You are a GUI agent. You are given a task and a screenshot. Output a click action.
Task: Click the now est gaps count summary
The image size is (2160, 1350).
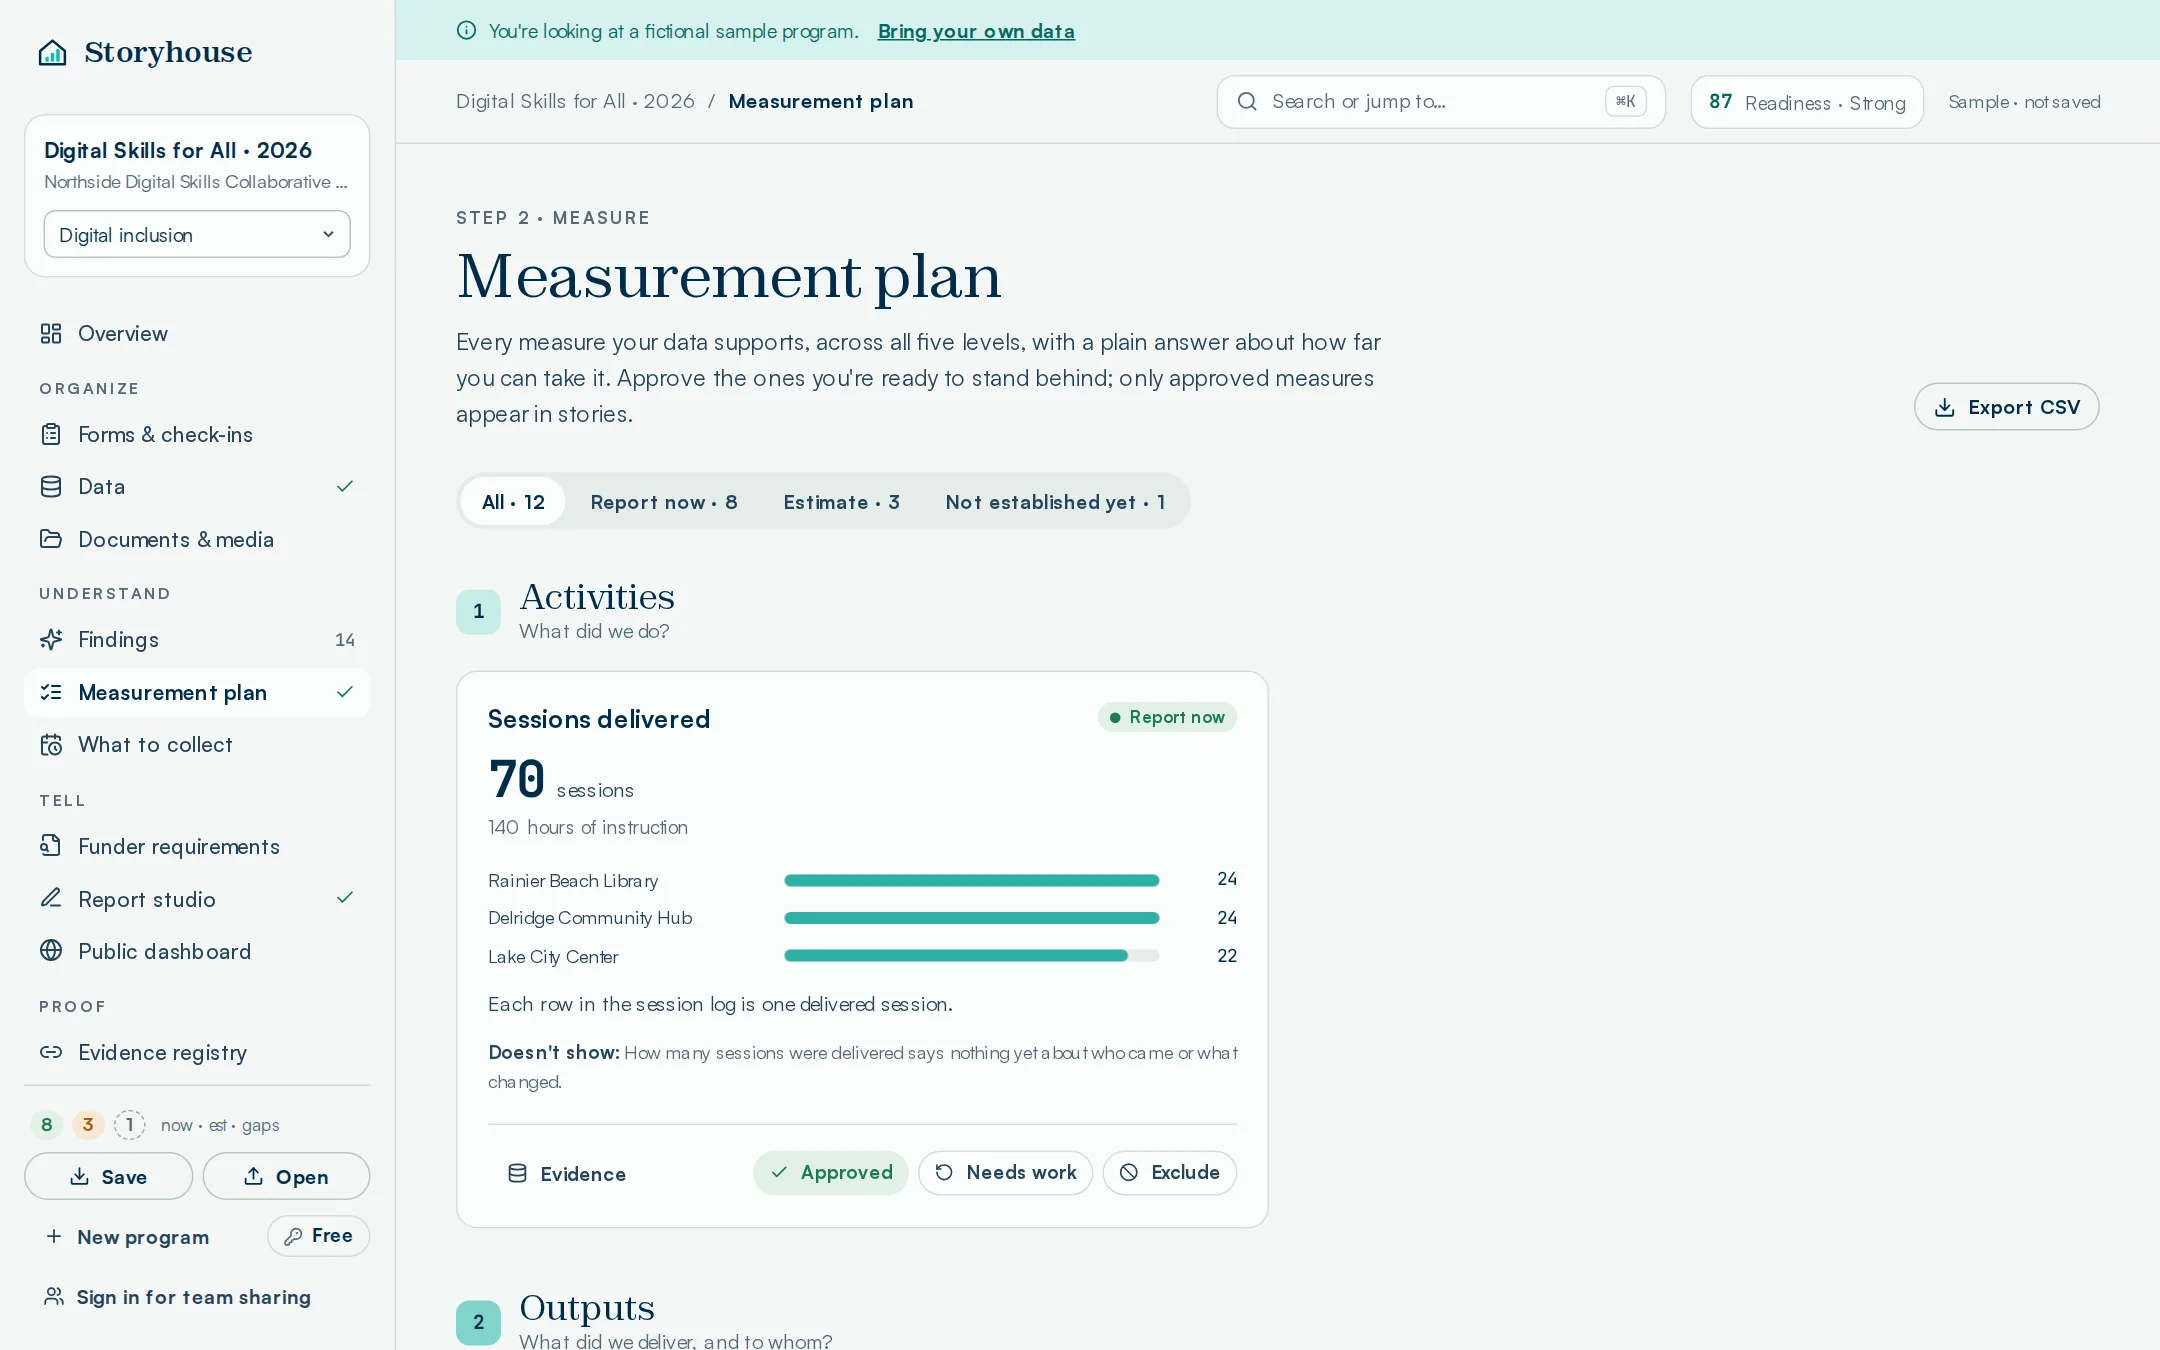click(x=155, y=1125)
